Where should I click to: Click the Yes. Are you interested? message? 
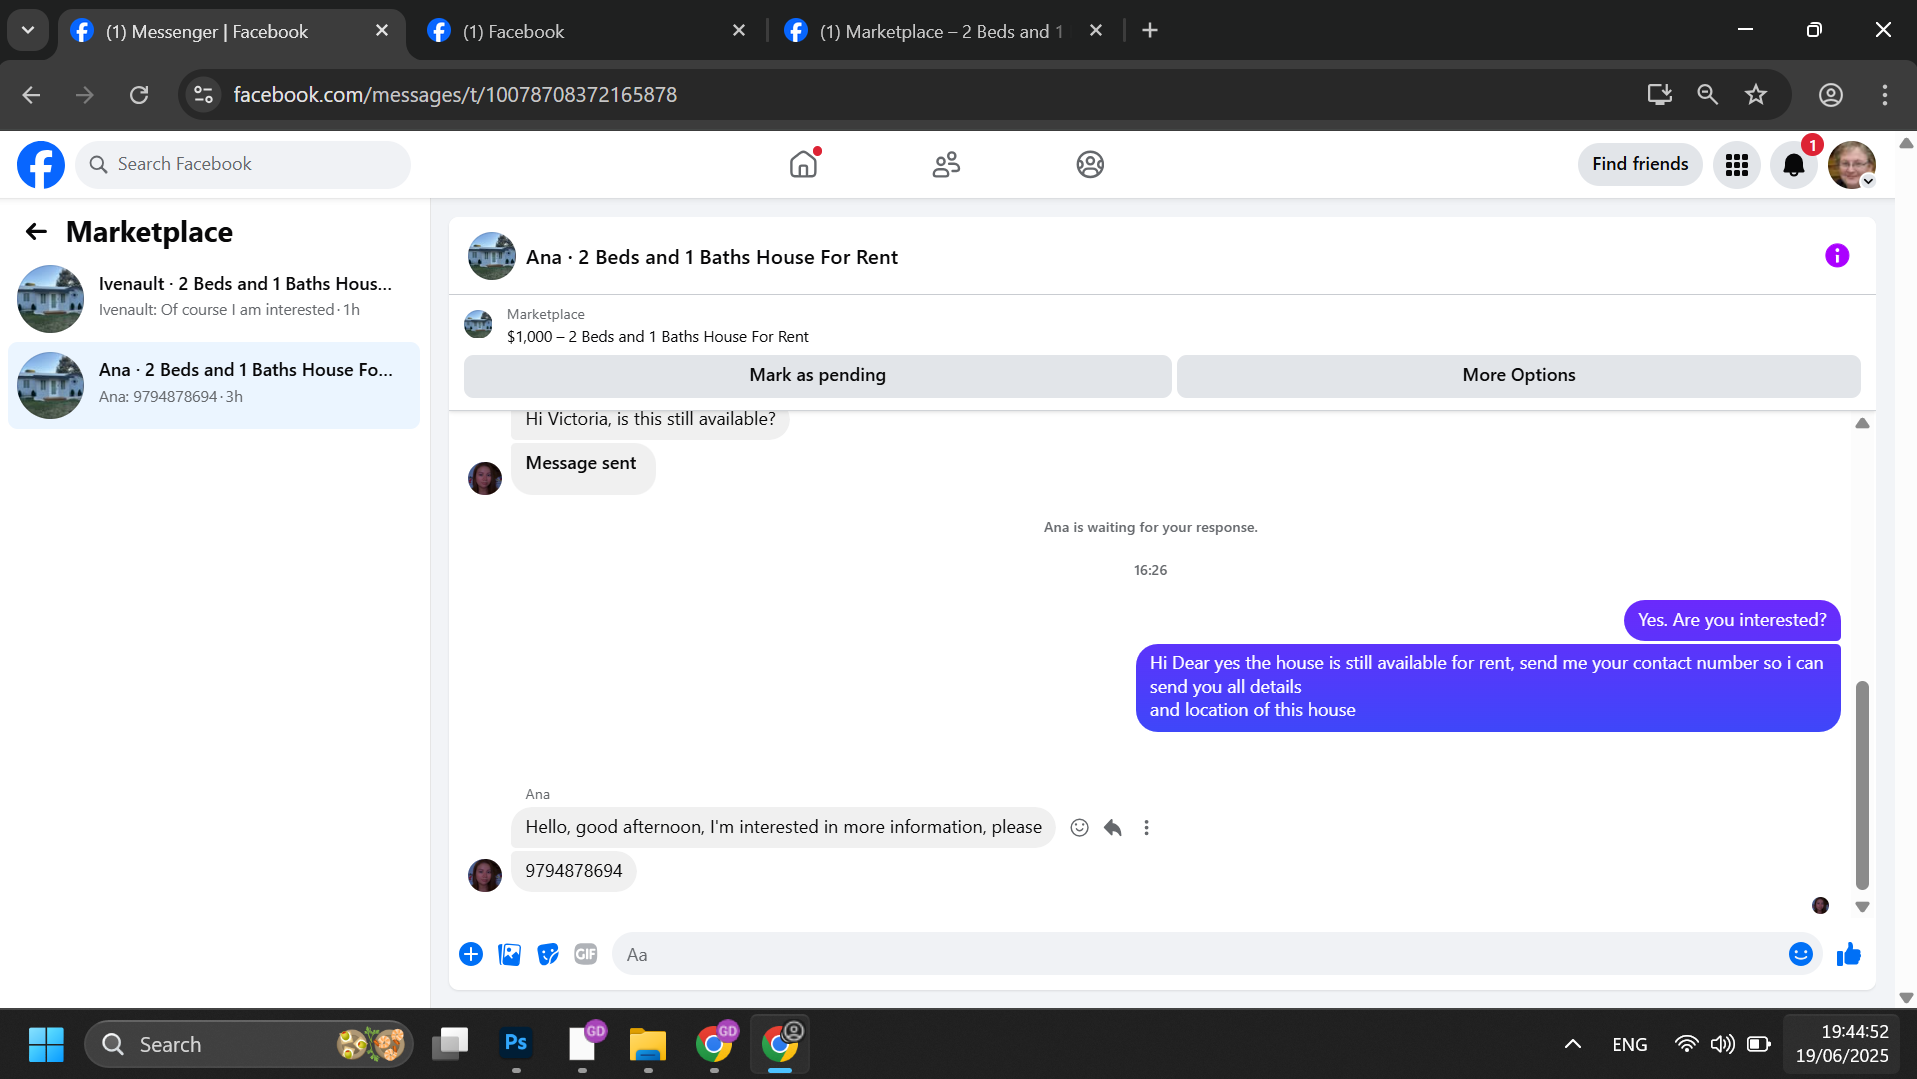pyautogui.click(x=1732, y=620)
